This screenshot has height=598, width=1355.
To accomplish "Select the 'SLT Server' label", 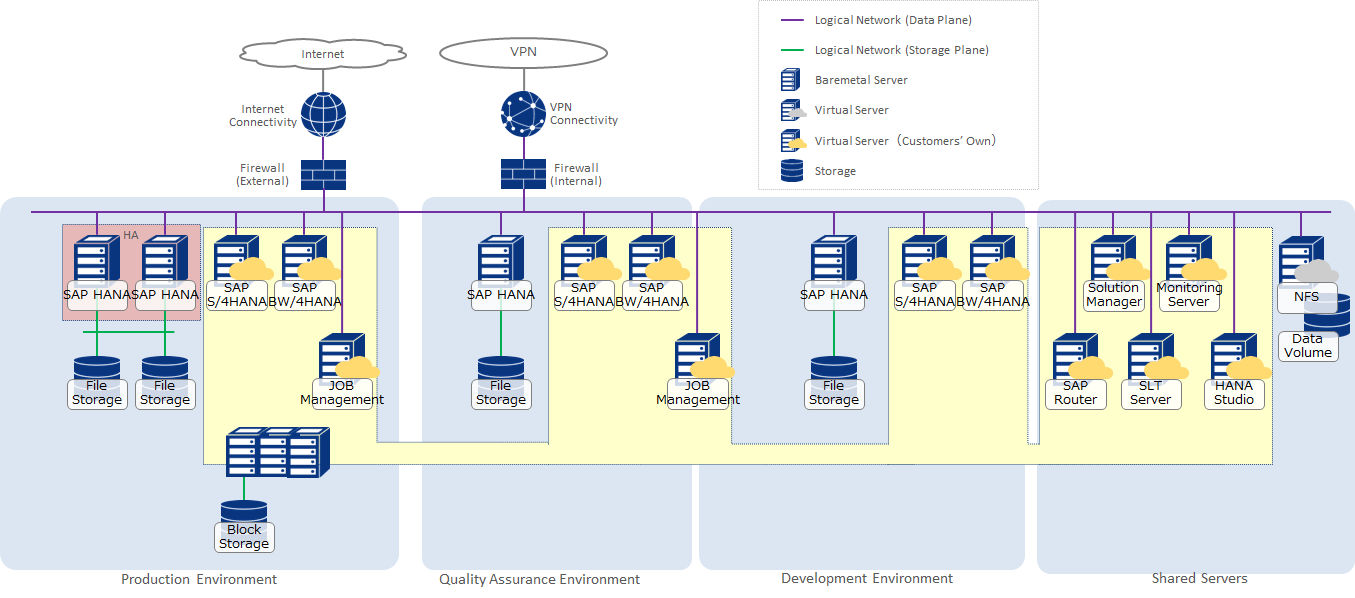I will (1151, 393).
